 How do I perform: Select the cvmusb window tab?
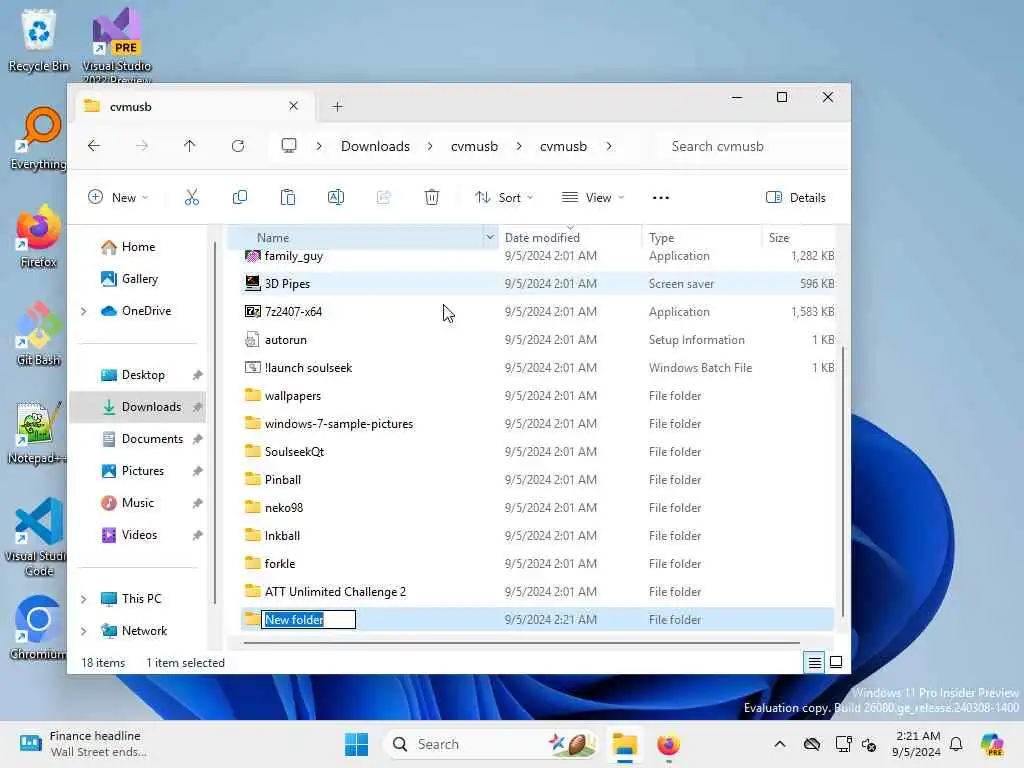[193, 106]
